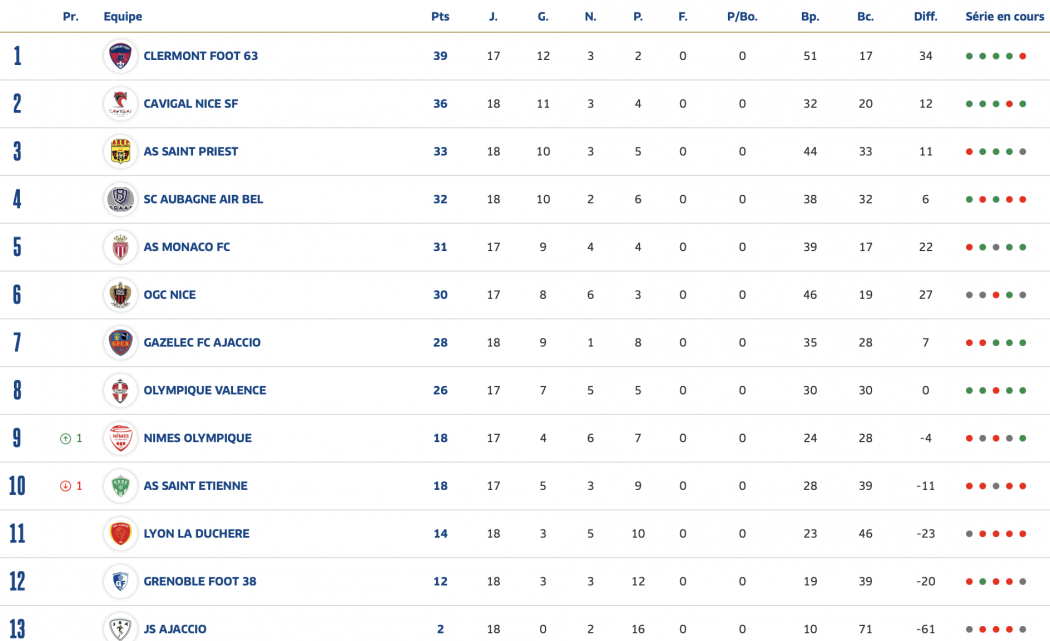The image size is (1050, 641).
Task: Click the Série en cours column header
Action: coord(1004,17)
